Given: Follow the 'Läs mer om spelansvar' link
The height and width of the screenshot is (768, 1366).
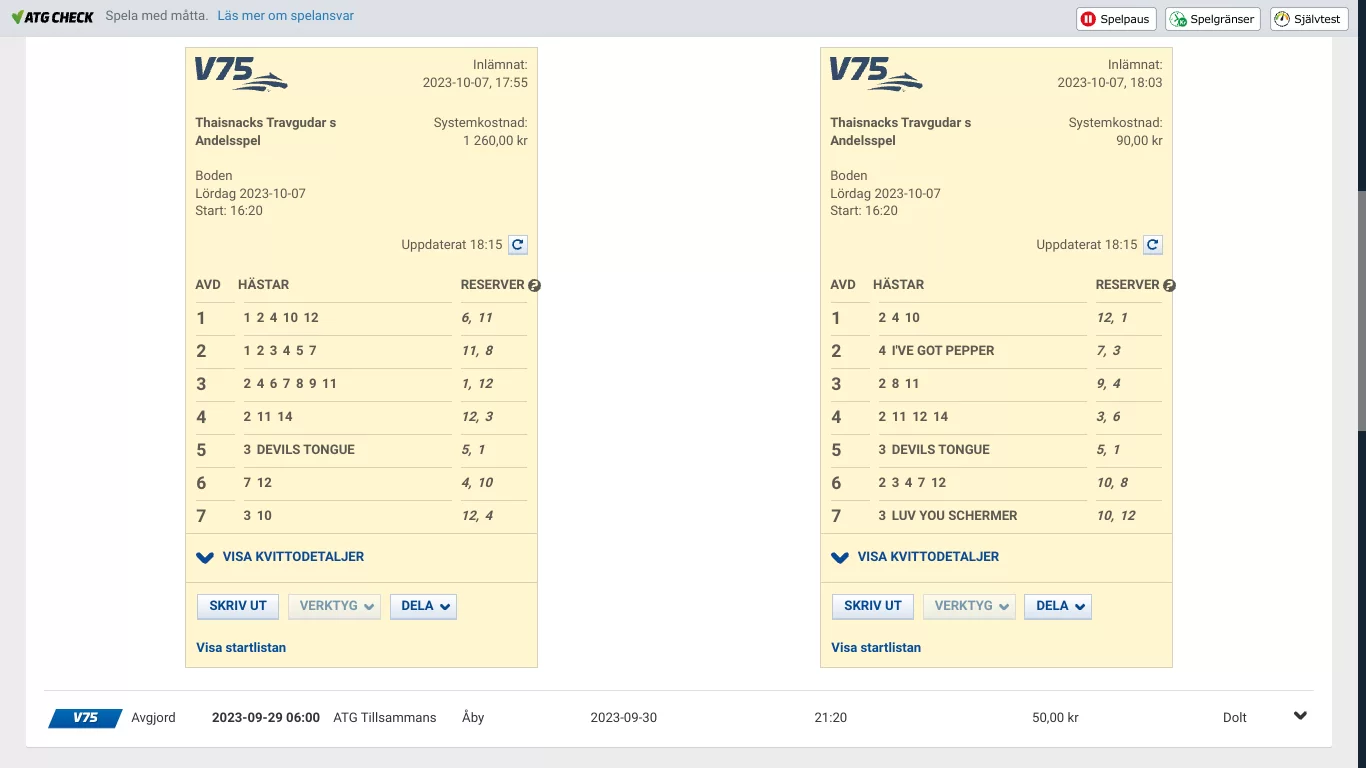Looking at the screenshot, I should click(x=285, y=16).
